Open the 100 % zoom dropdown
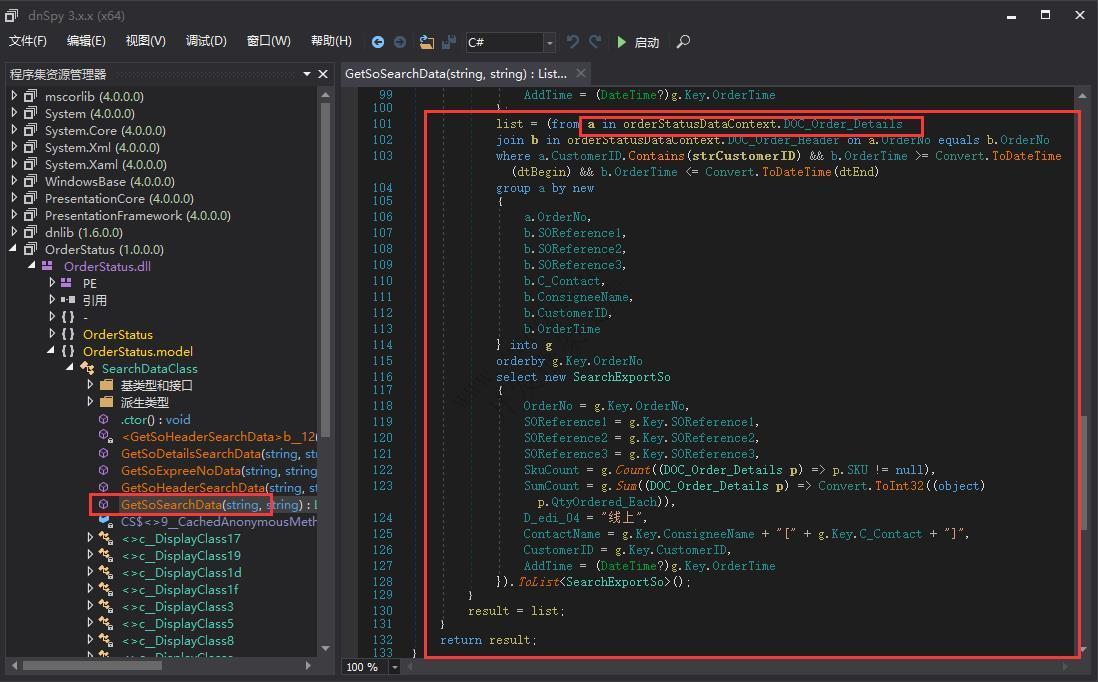The image size is (1098, 682). pyautogui.click(x=396, y=667)
